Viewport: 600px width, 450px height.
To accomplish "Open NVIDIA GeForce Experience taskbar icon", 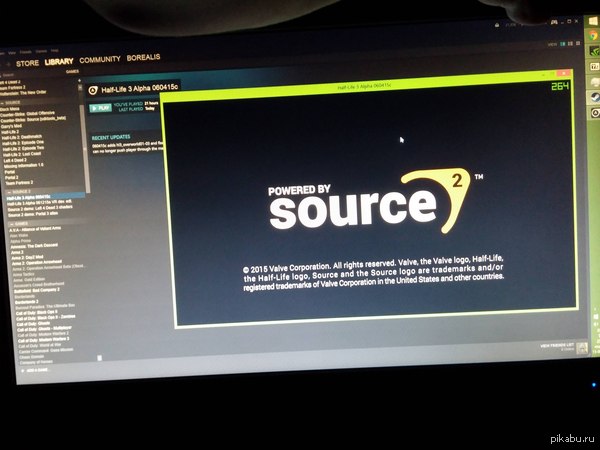I will coord(594,51).
